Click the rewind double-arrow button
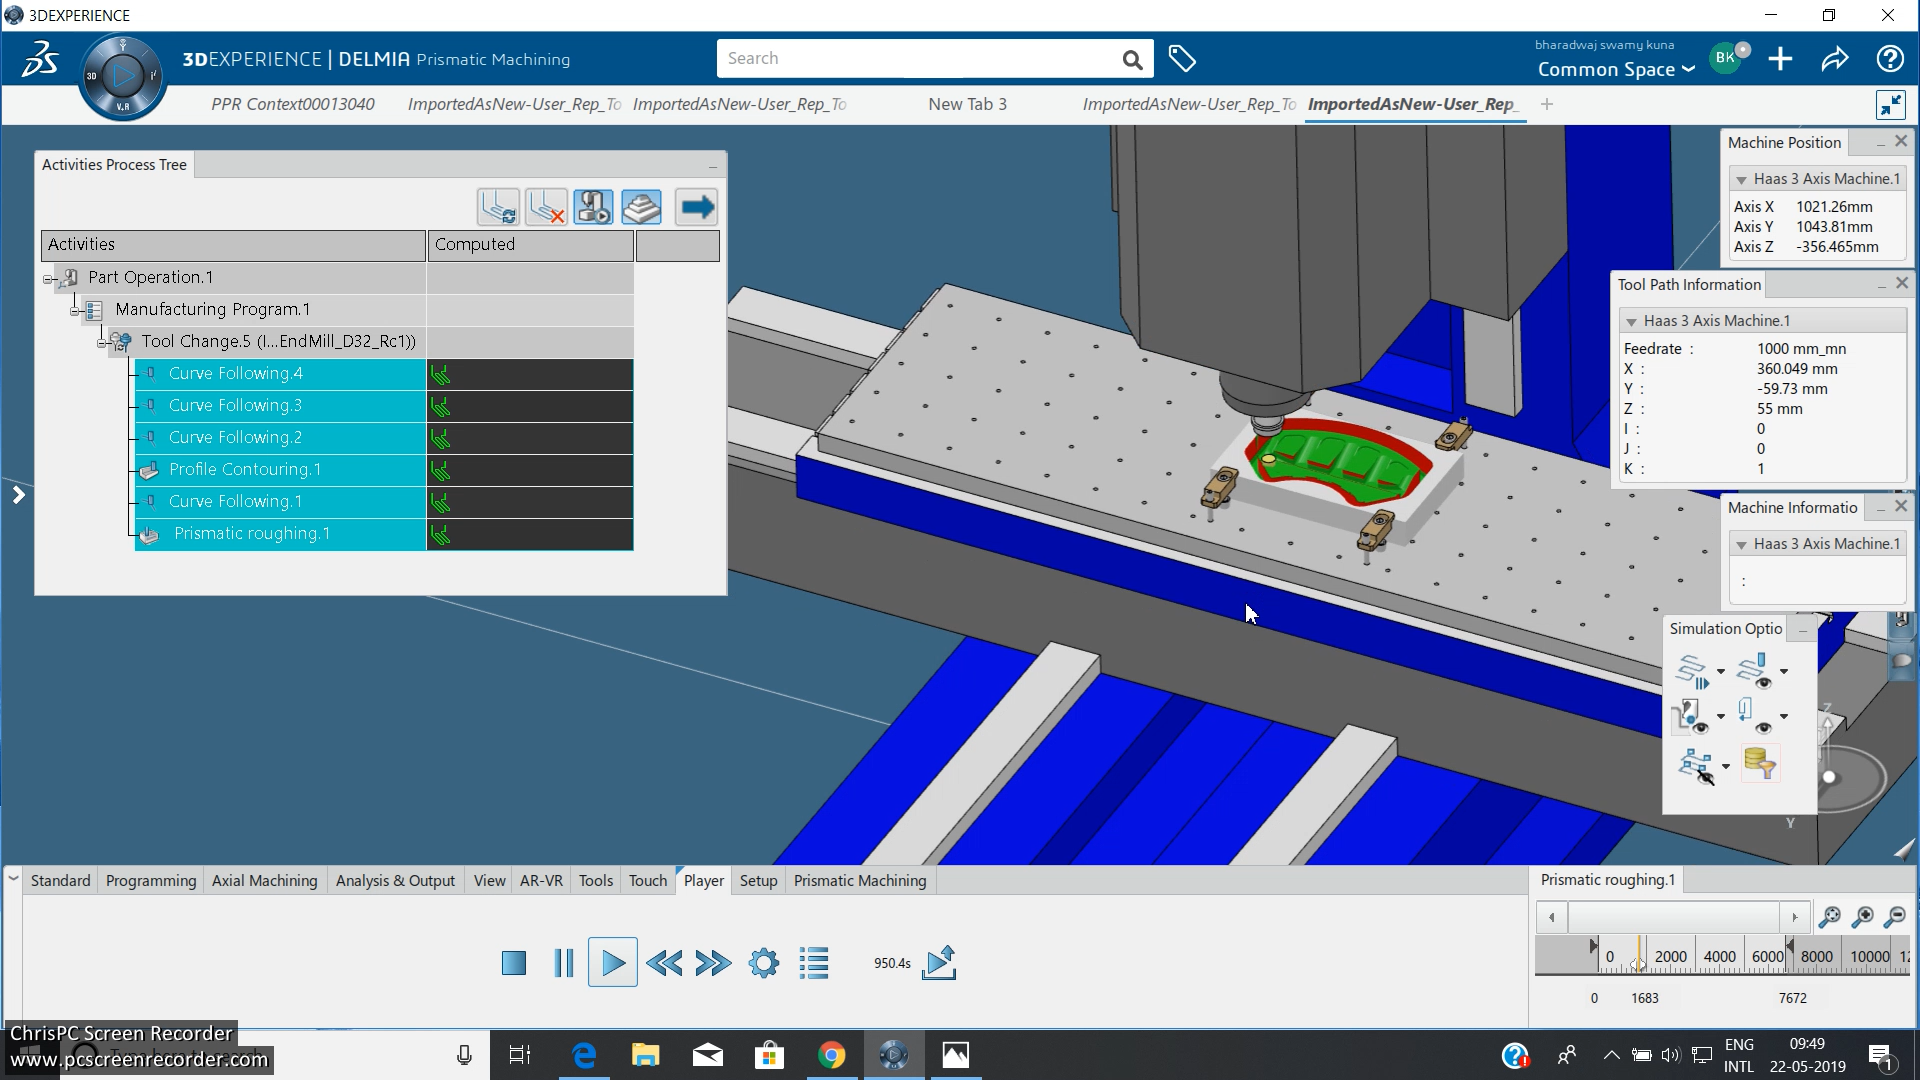The height and width of the screenshot is (1080, 1920). point(664,963)
